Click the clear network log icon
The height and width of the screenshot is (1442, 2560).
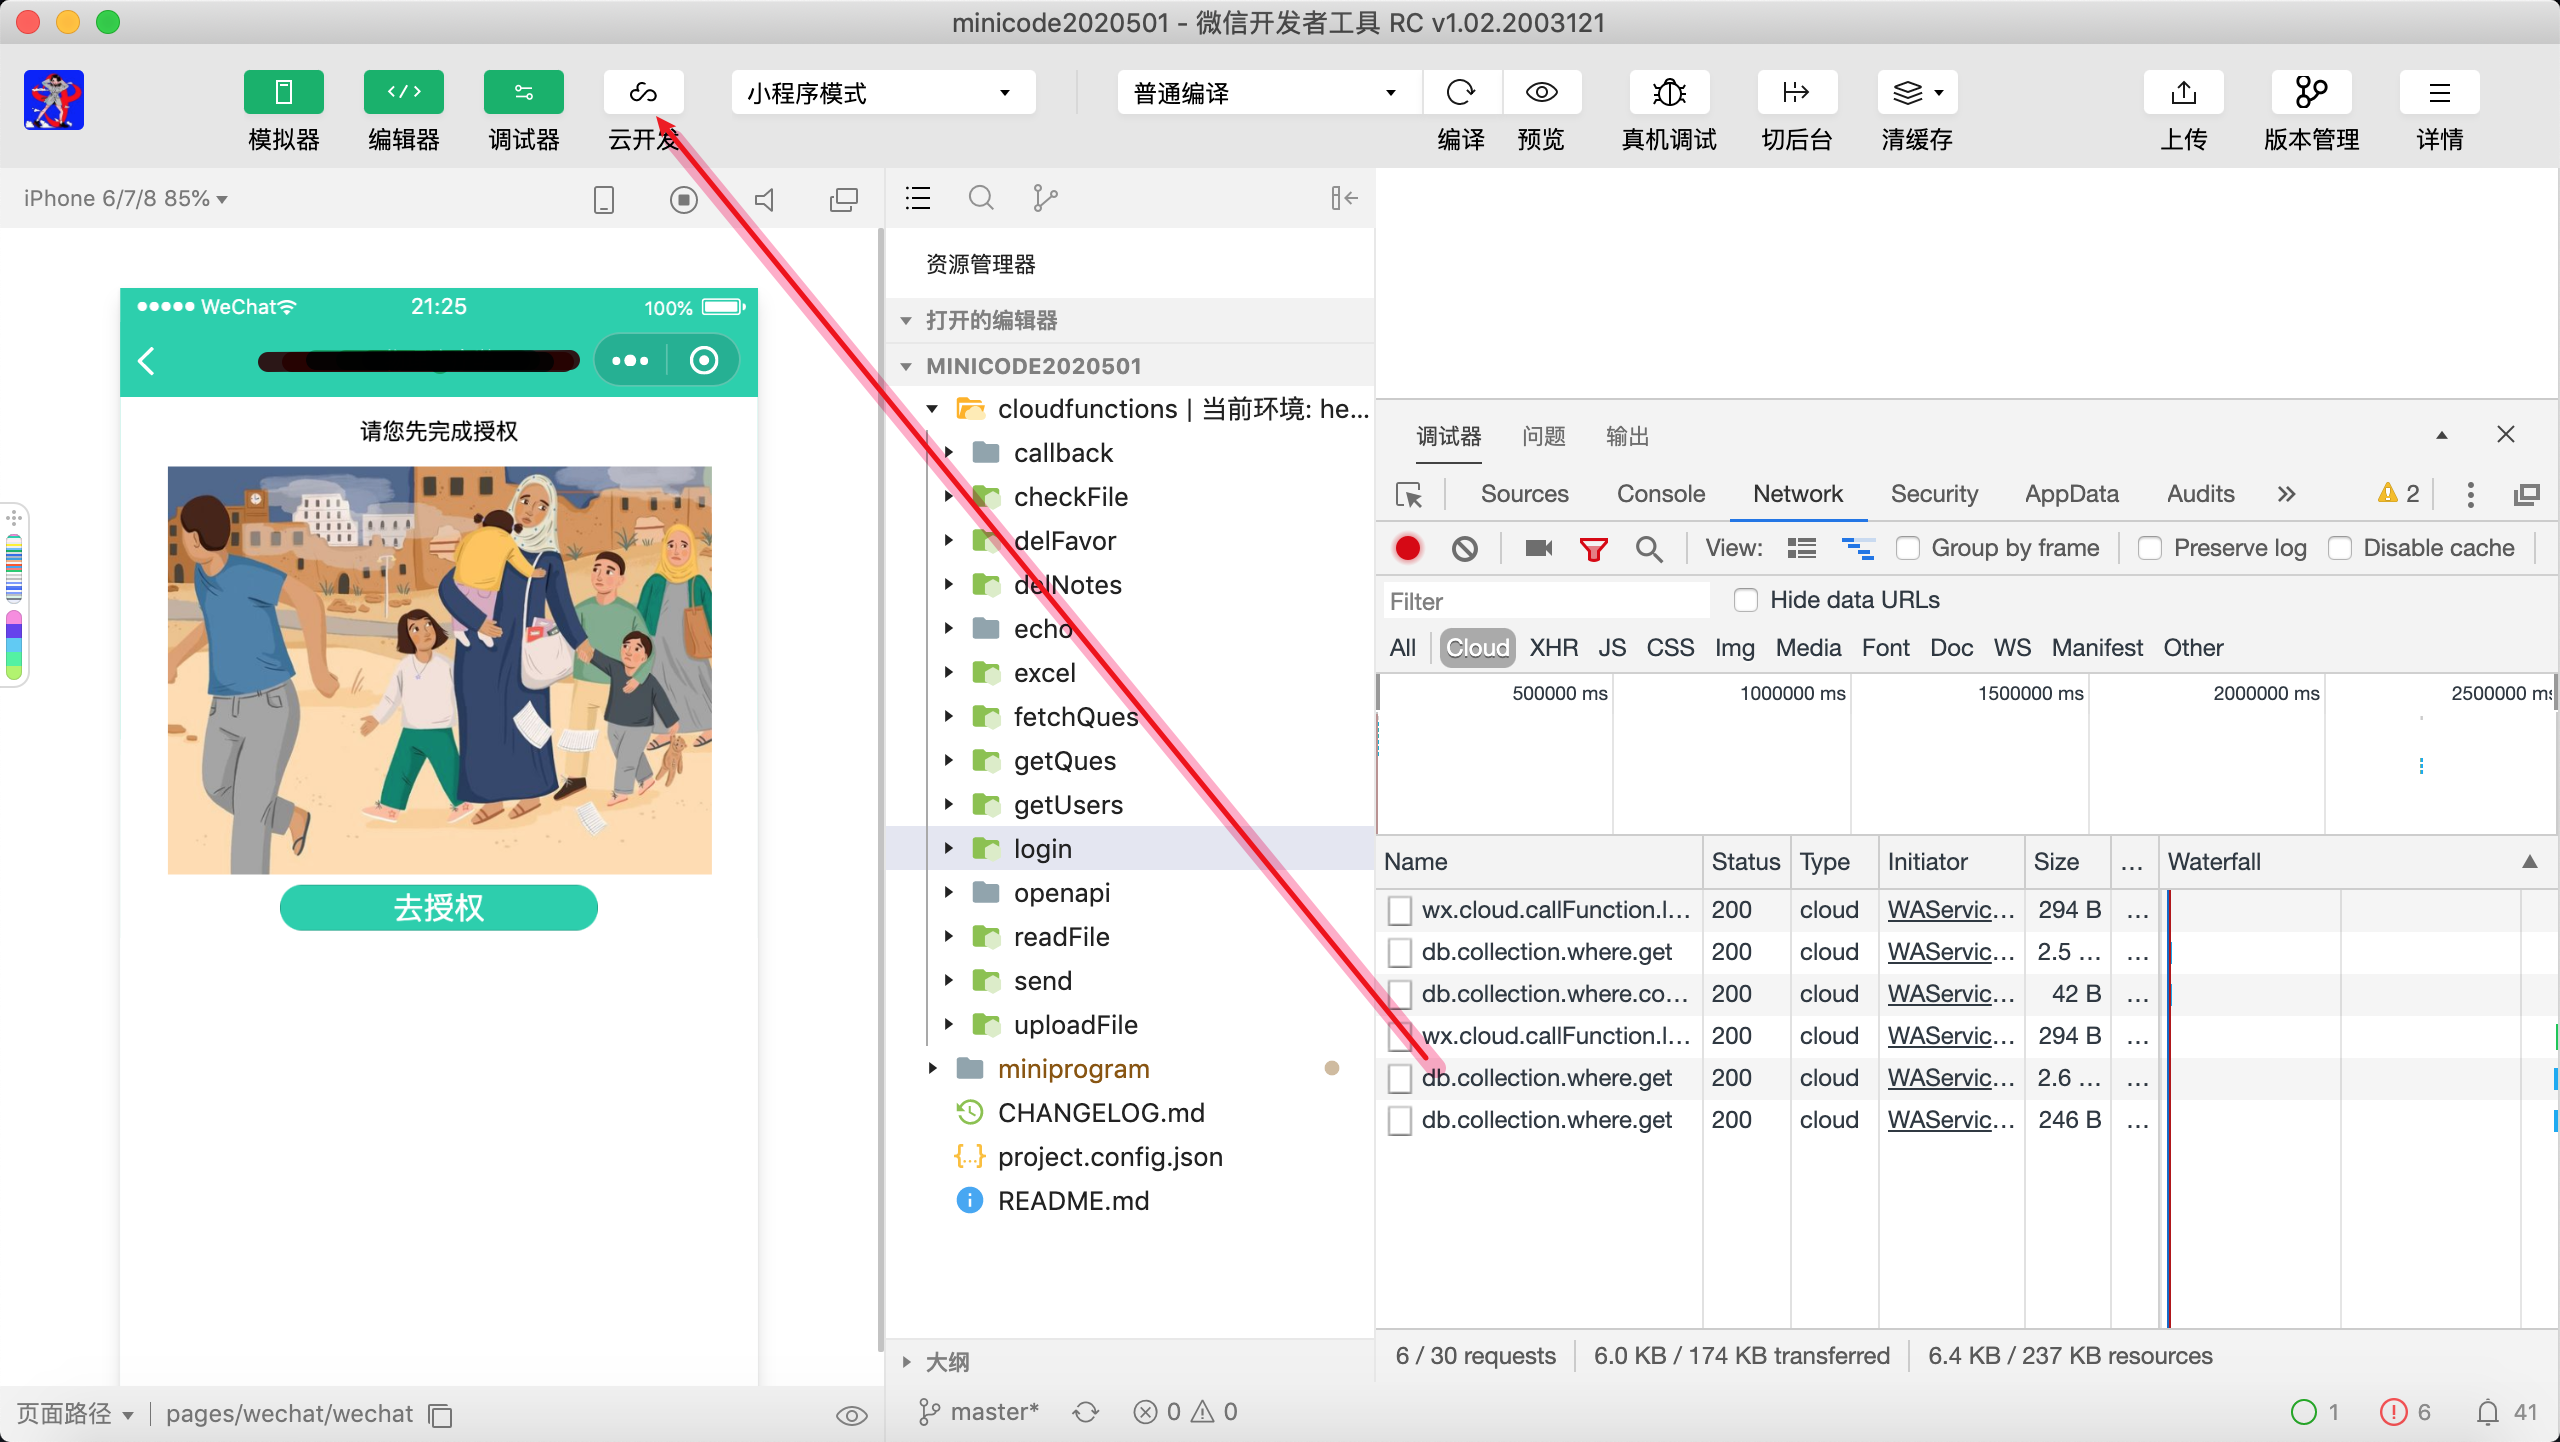point(1464,548)
